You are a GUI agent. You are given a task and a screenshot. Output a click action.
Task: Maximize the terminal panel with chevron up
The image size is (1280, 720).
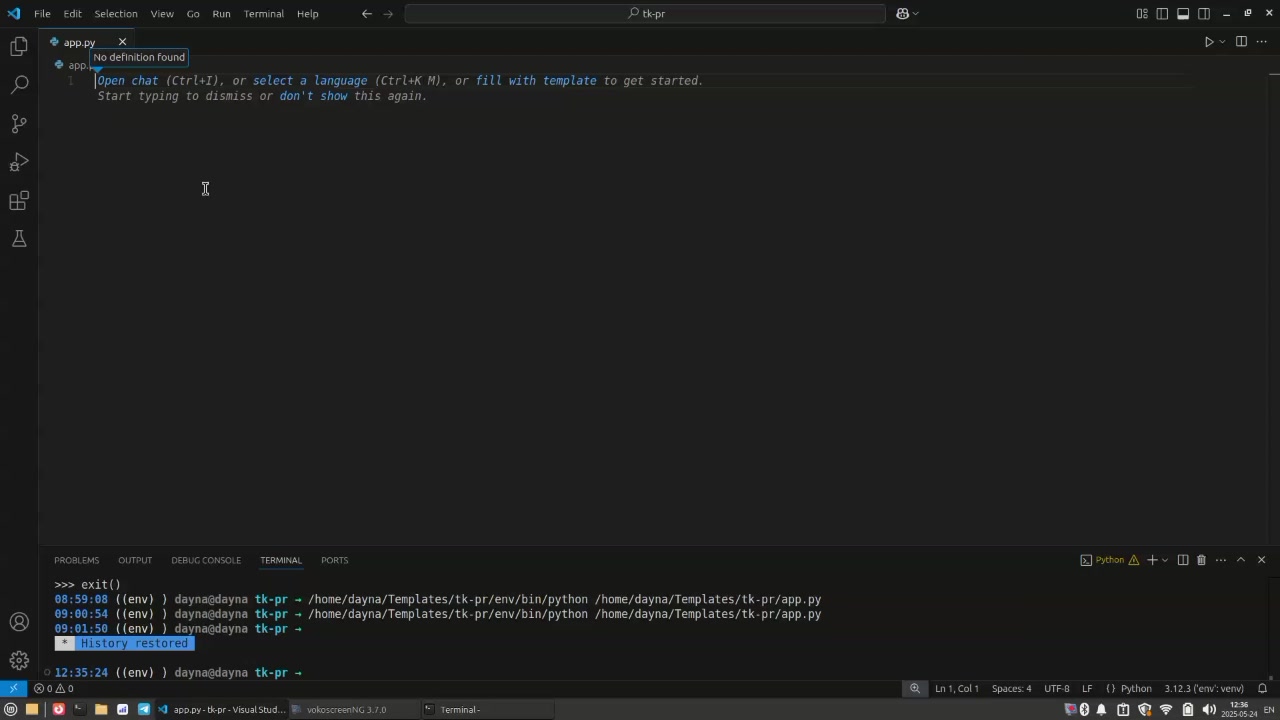pyautogui.click(x=1241, y=560)
